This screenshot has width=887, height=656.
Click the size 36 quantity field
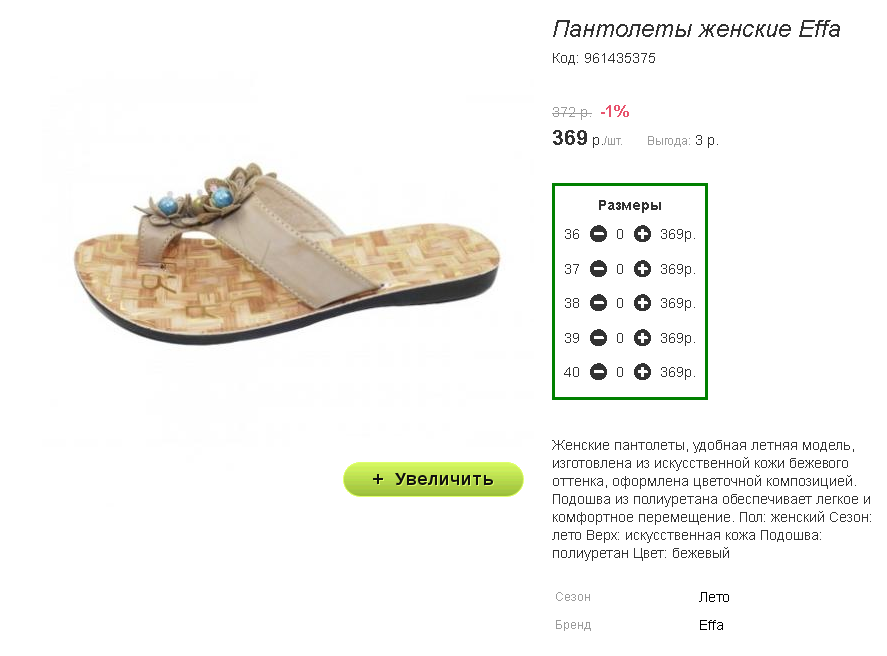point(620,234)
